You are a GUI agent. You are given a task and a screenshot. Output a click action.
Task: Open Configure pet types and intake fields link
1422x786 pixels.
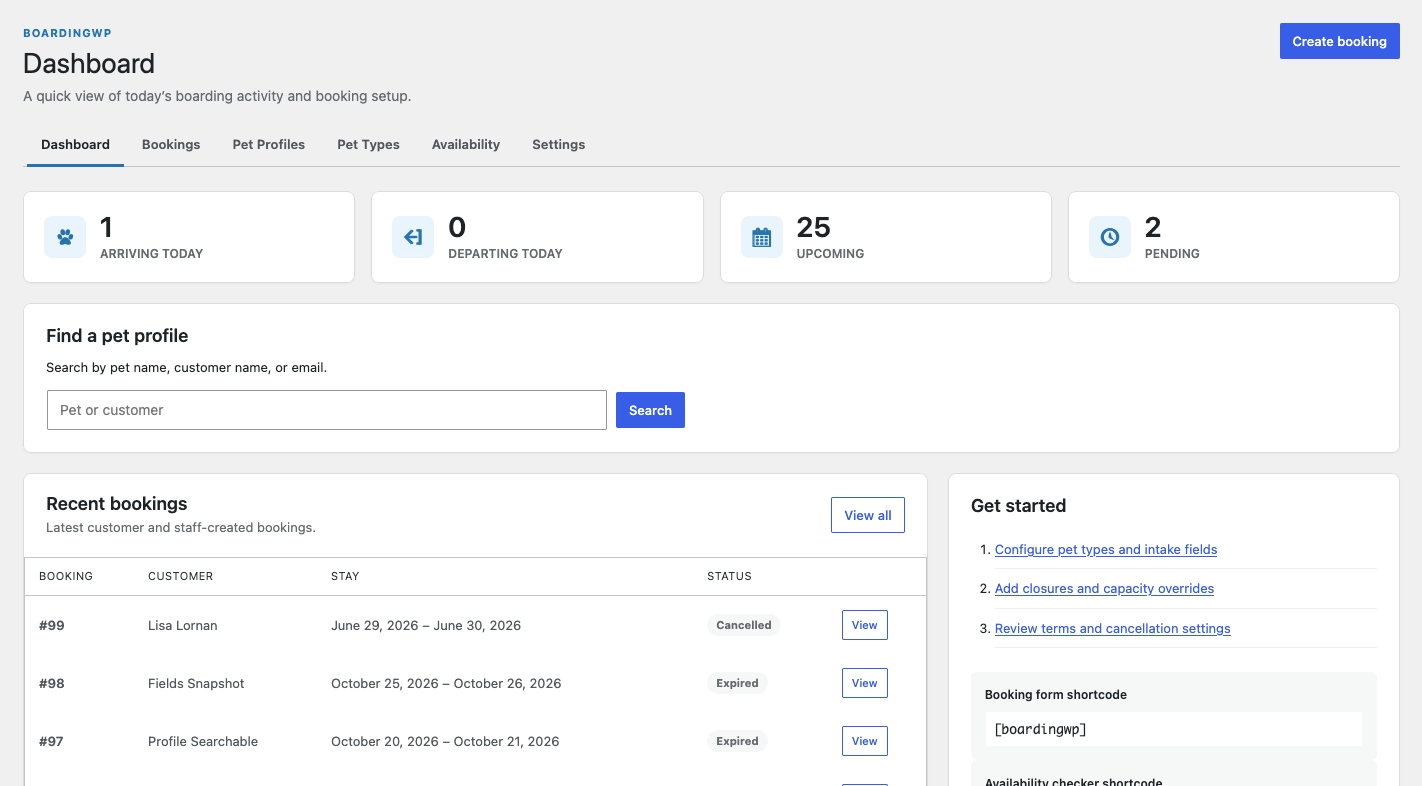click(x=1106, y=549)
